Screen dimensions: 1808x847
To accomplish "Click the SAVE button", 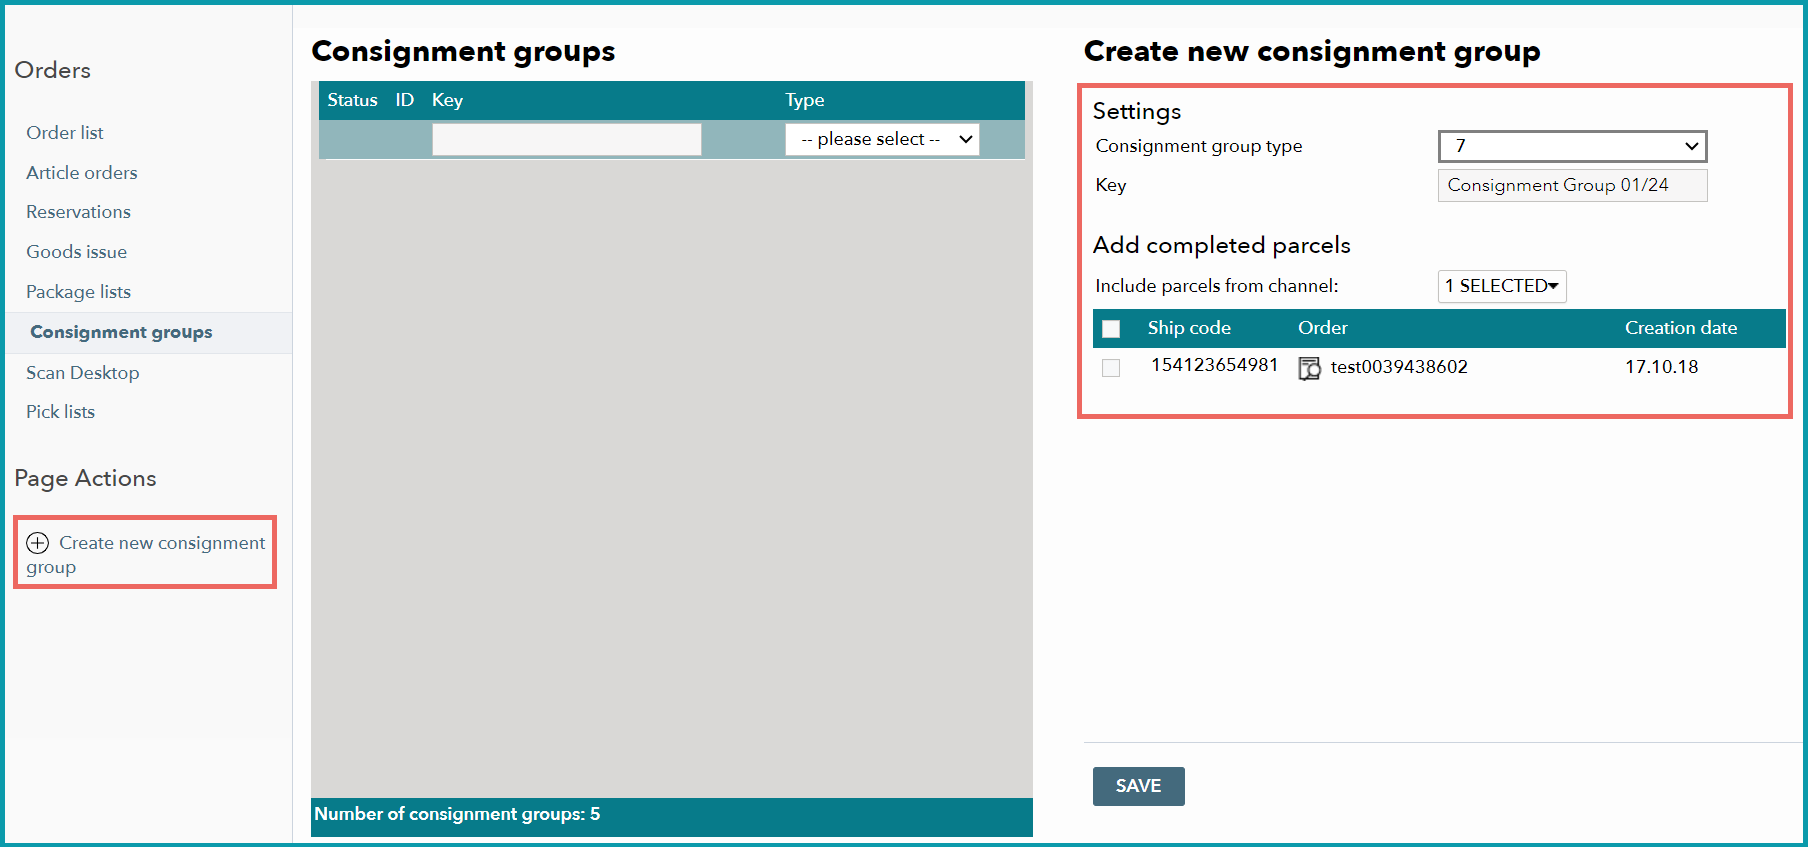I will click(1139, 786).
